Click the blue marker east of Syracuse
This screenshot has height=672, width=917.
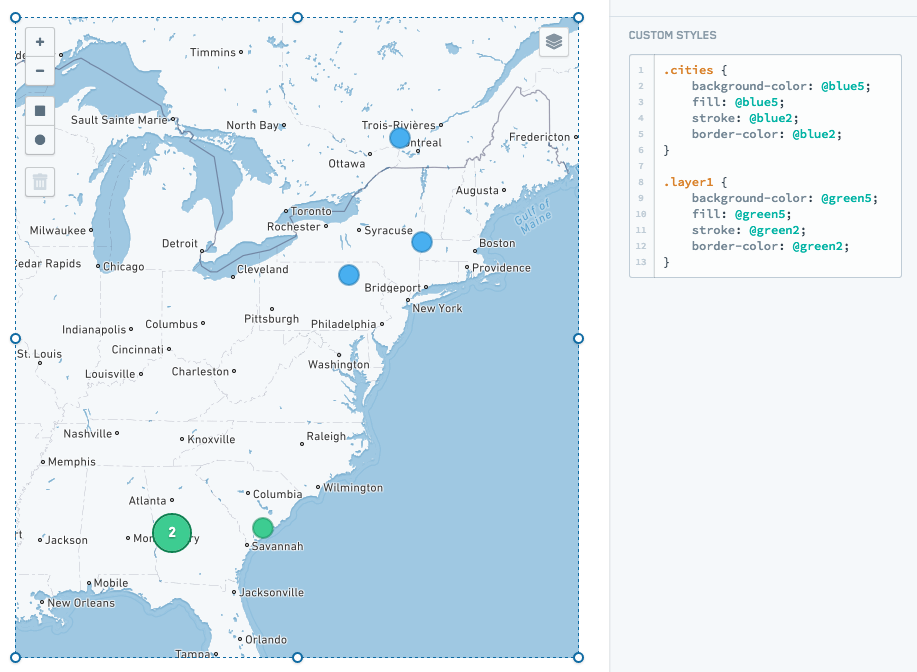point(422,242)
